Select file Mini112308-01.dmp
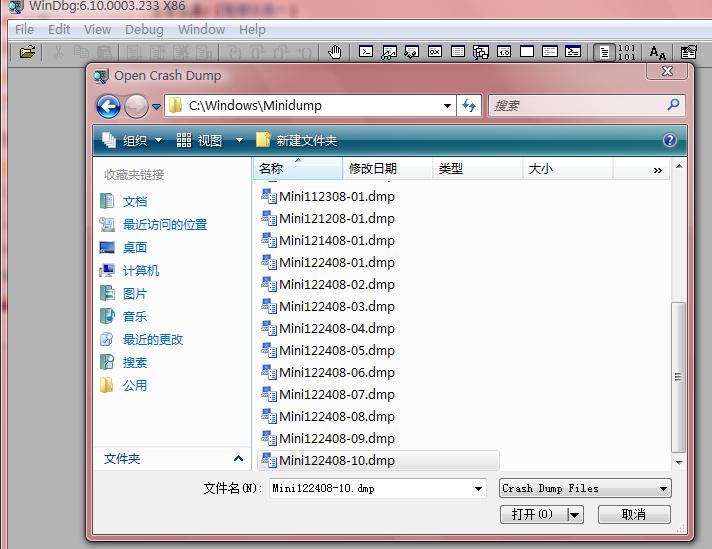 pyautogui.click(x=328, y=197)
